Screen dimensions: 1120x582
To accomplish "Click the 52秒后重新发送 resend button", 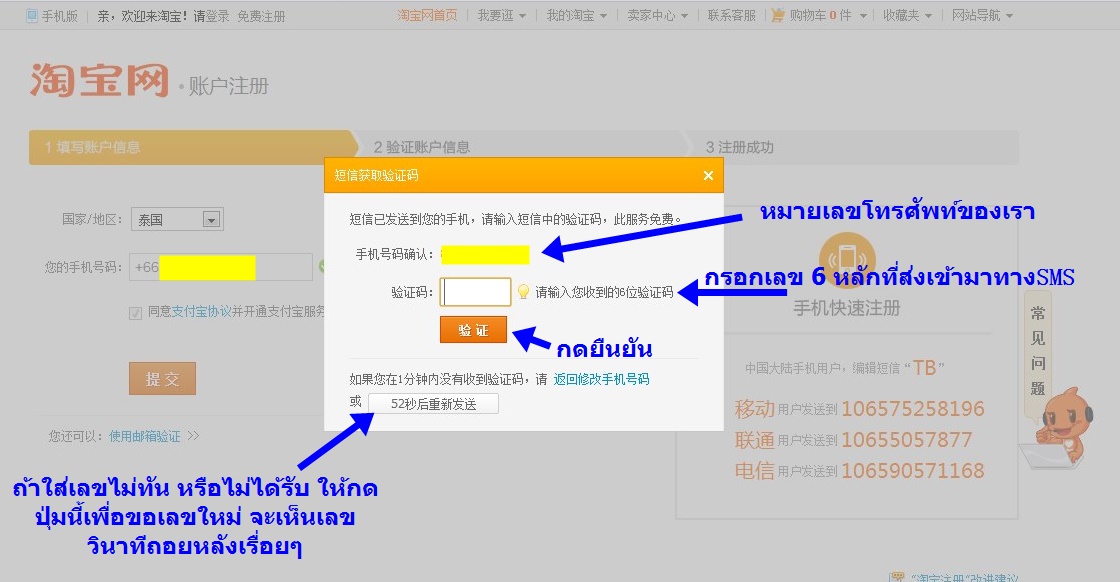I will (434, 404).
